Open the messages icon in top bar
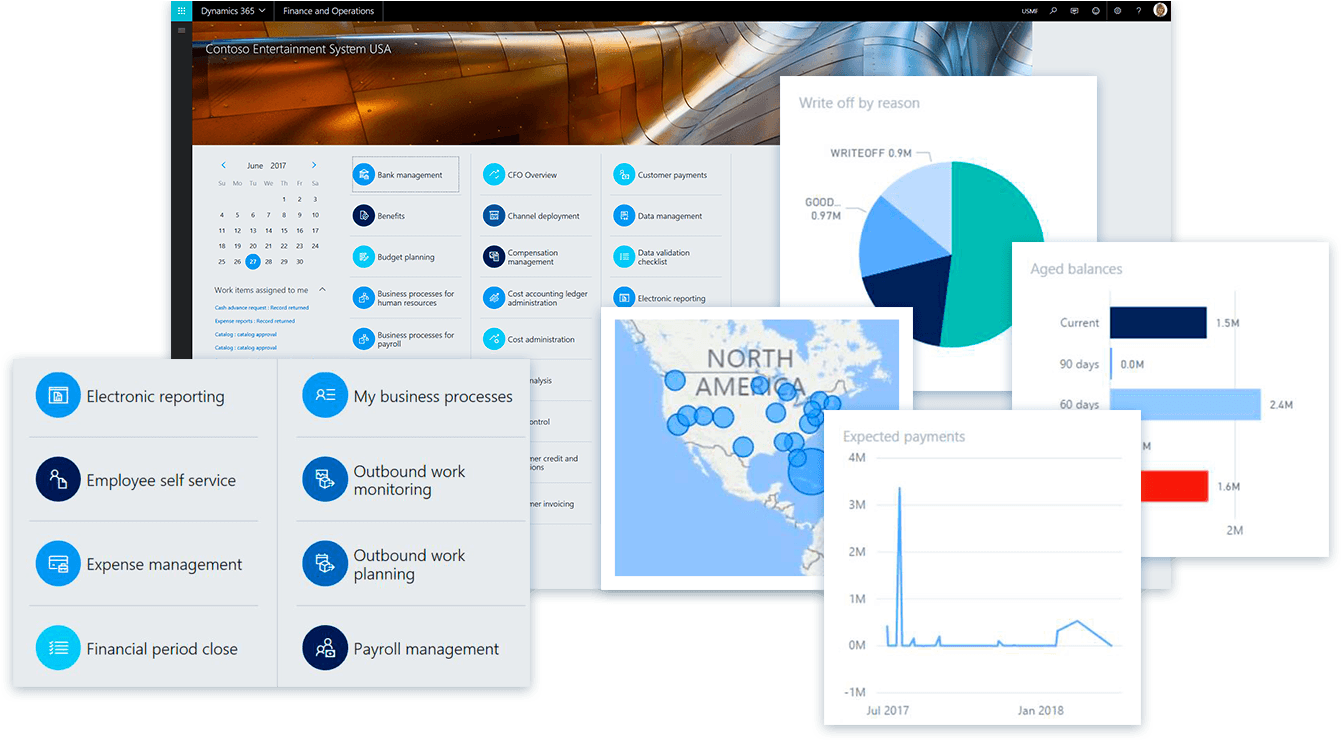Image resolution: width=1341 pixels, height=740 pixels. [1075, 11]
